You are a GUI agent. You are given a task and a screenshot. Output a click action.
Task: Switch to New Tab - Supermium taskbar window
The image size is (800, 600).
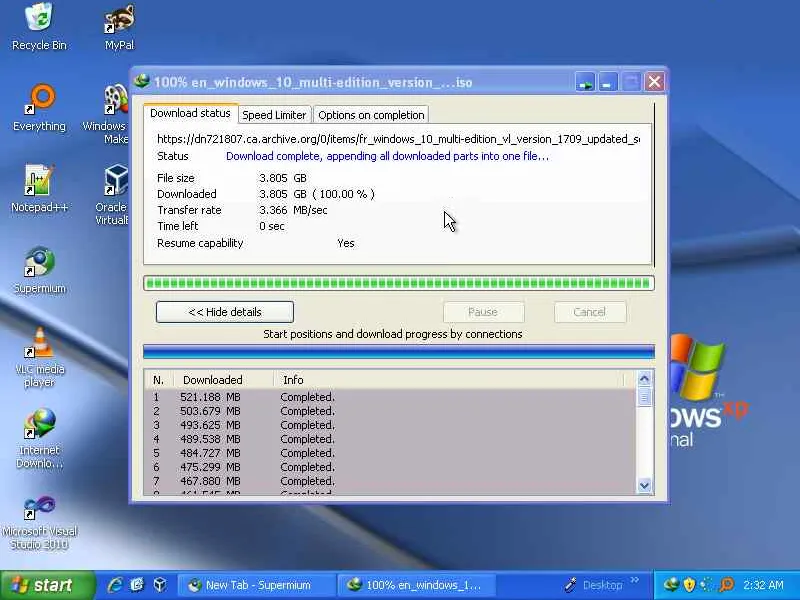point(256,585)
